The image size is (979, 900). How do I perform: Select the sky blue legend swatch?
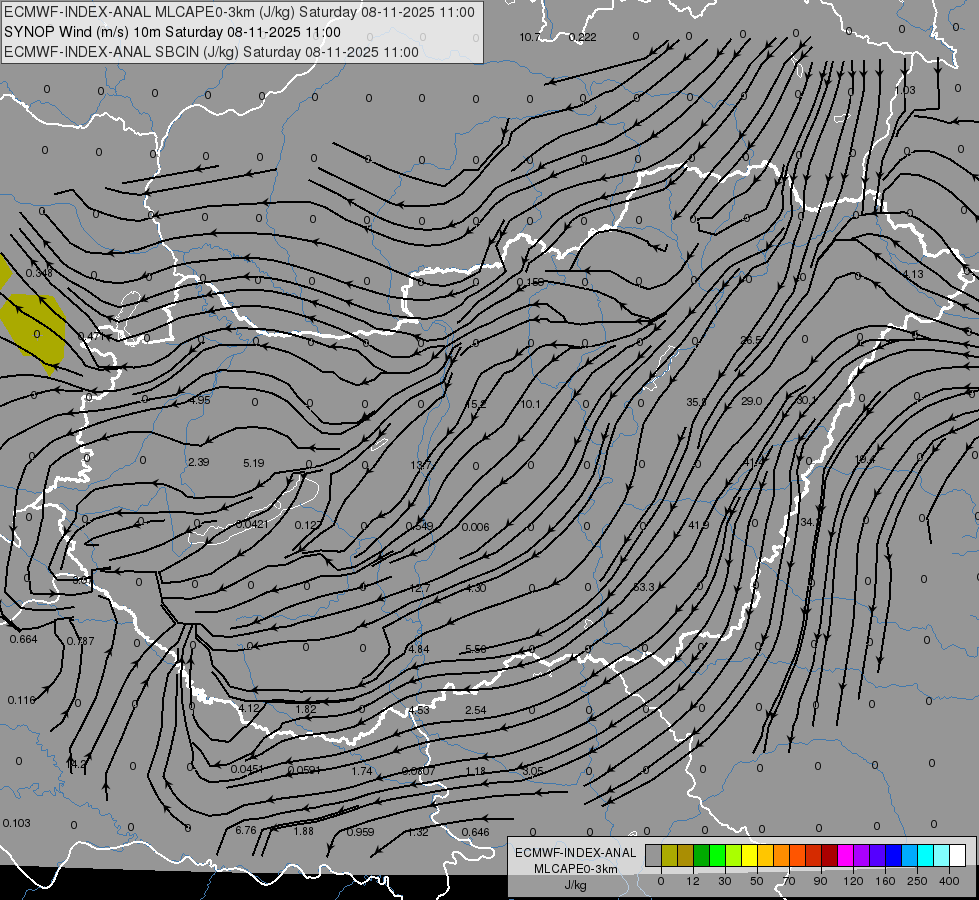click(910, 855)
